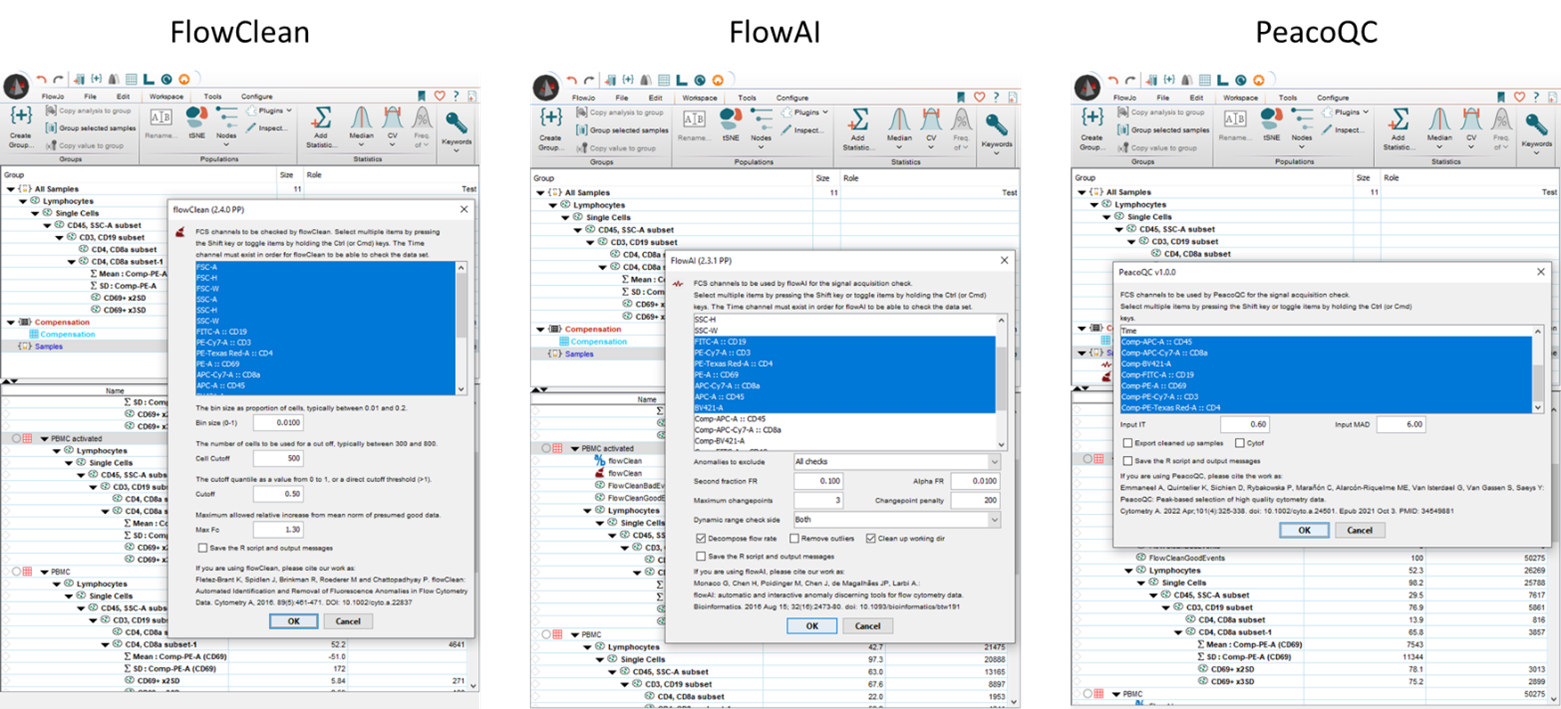Open the Configure tab in PeacoQC window
1561x709 pixels.
point(1333,98)
